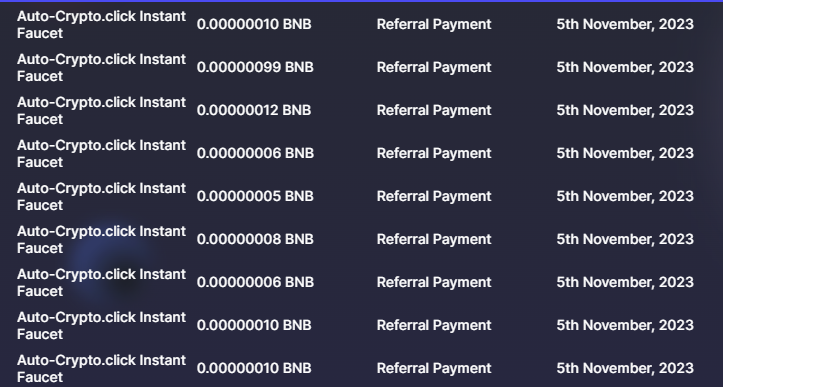Select the 0.00000008 BNB amount cell
818x387 pixels.
point(255,239)
